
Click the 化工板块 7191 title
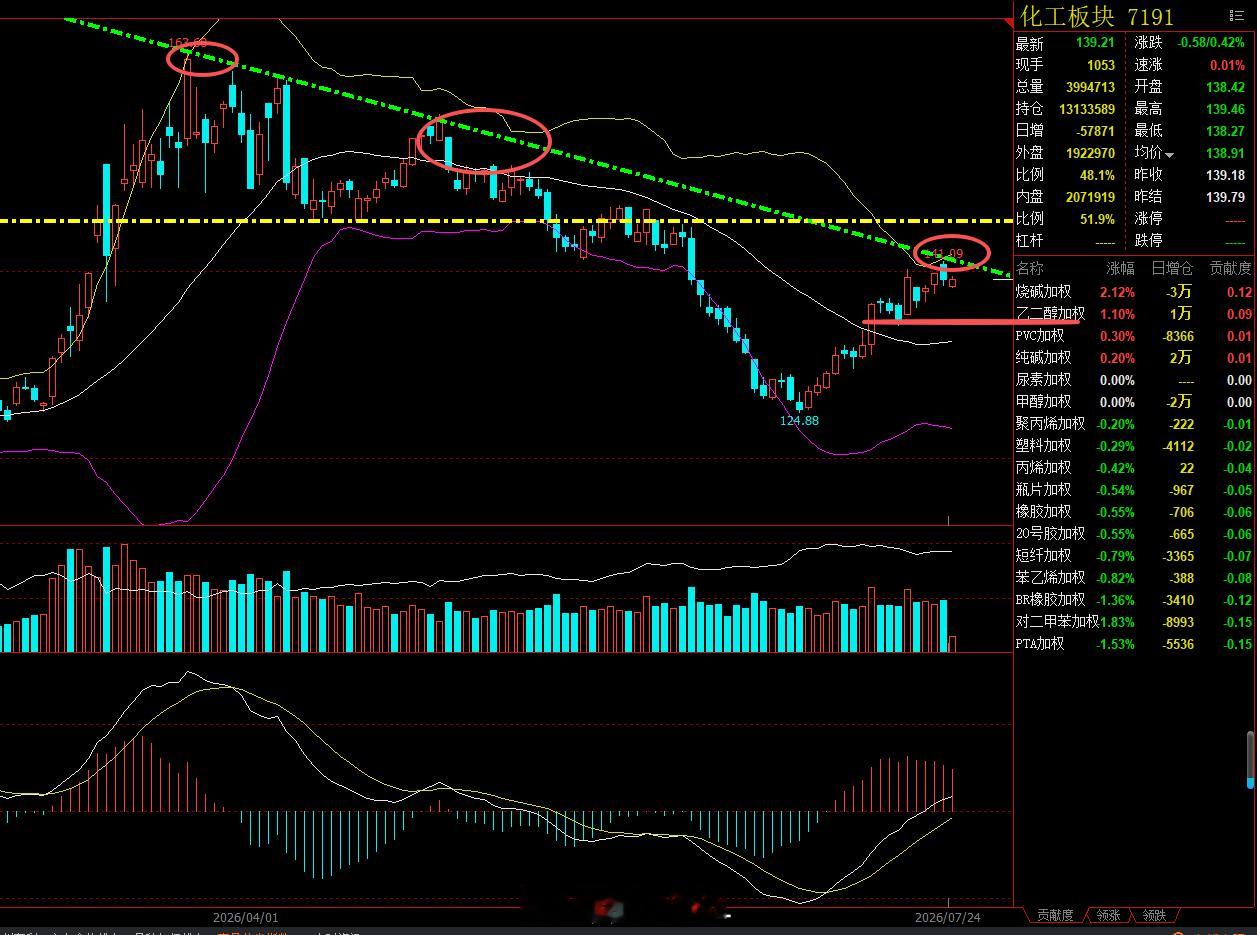[1097, 16]
